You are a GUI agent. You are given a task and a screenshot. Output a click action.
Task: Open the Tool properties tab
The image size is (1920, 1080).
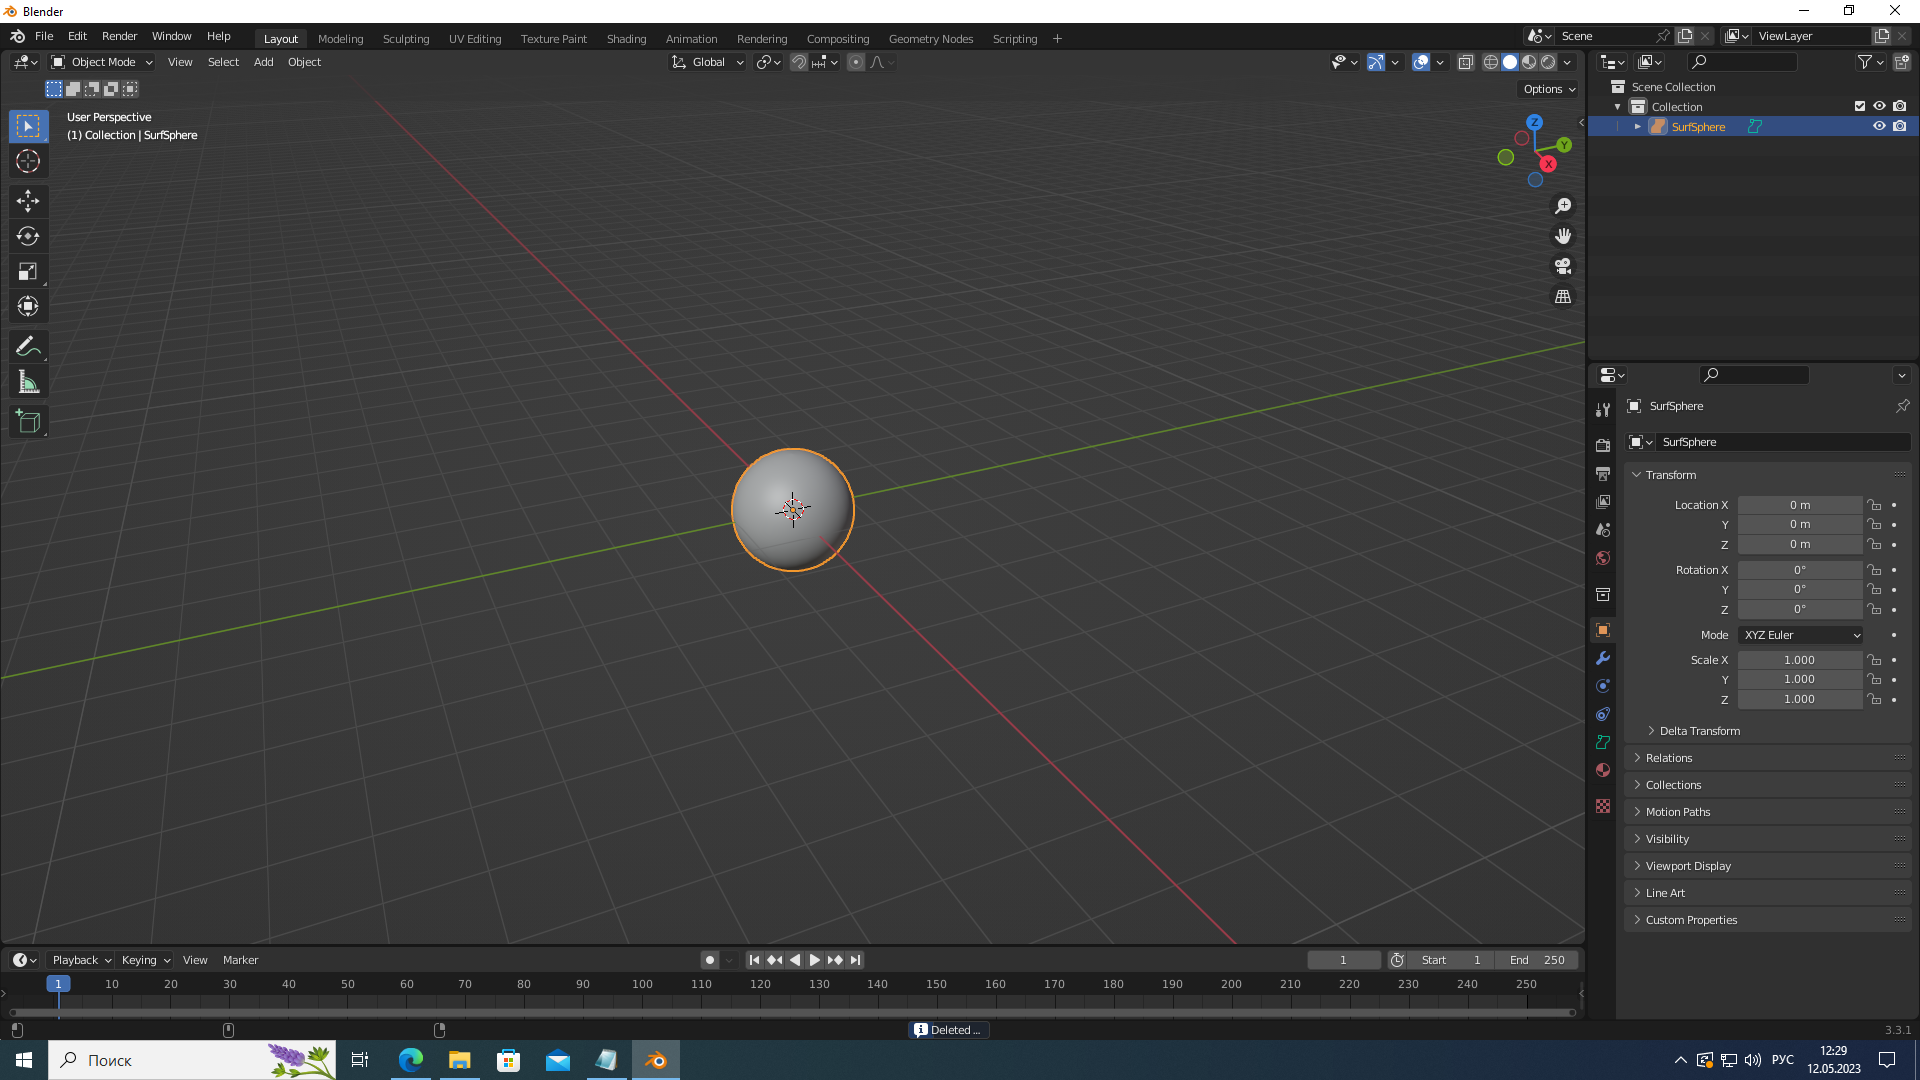pyautogui.click(x=1603, y=410)
